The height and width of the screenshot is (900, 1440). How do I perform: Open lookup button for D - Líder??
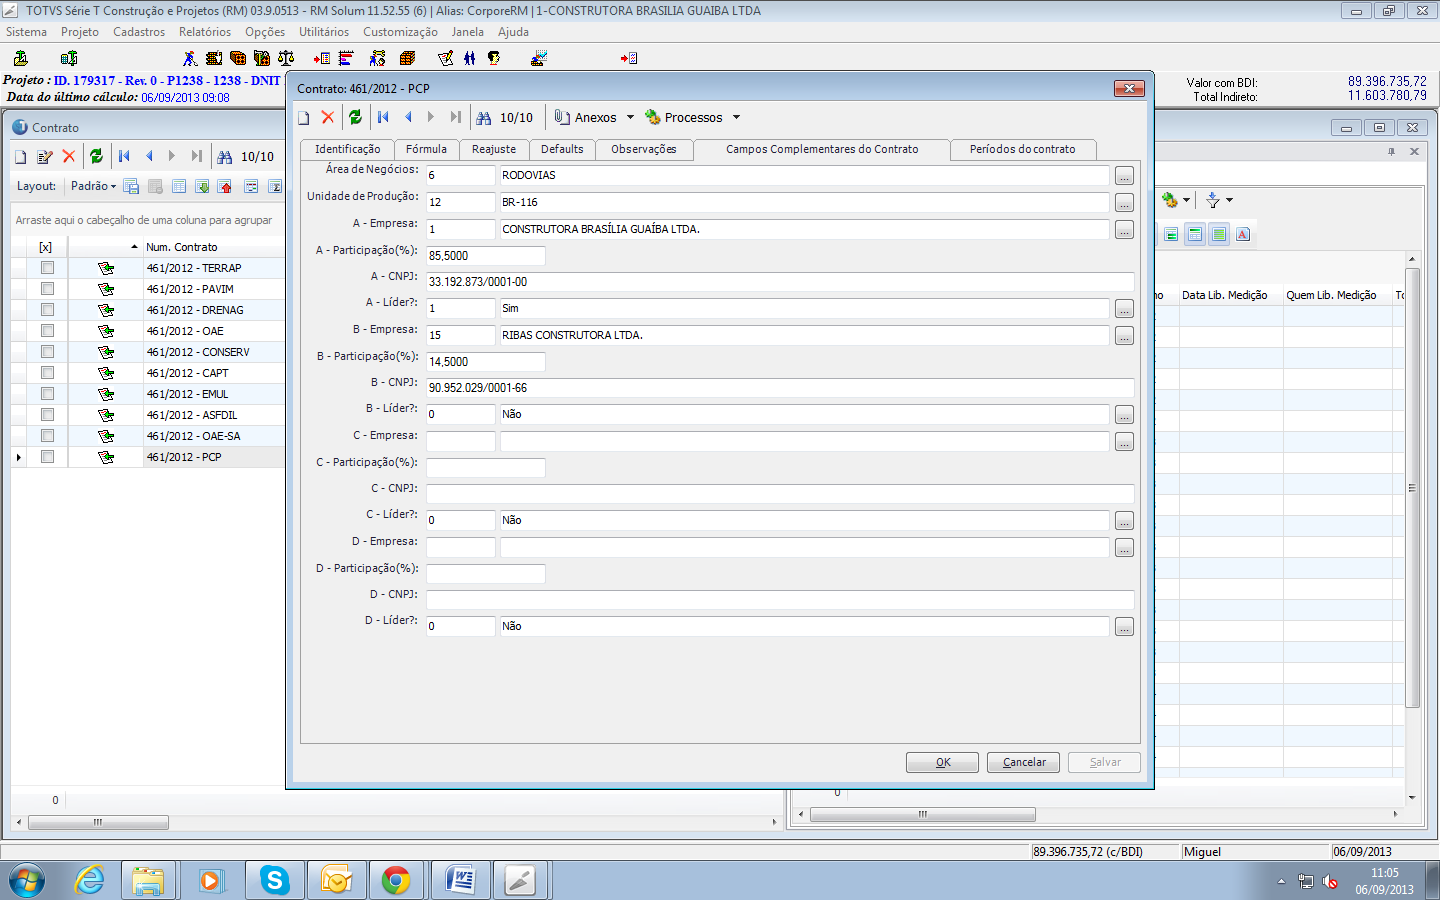point(1124,627)
